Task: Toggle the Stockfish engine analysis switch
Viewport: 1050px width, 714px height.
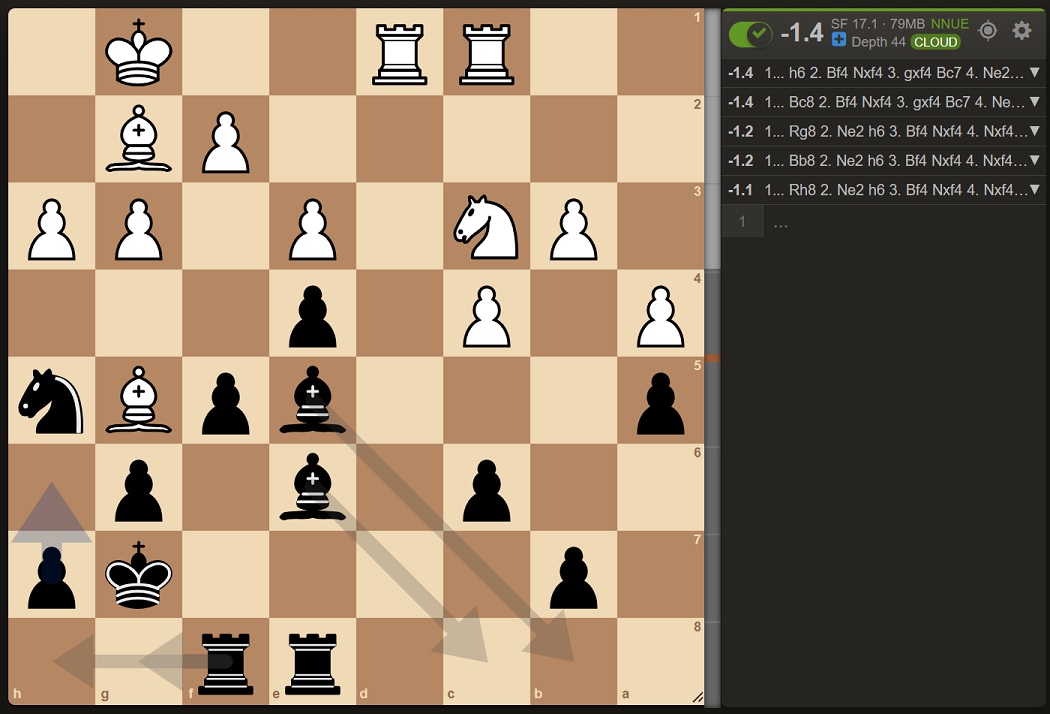Action: 750,33
